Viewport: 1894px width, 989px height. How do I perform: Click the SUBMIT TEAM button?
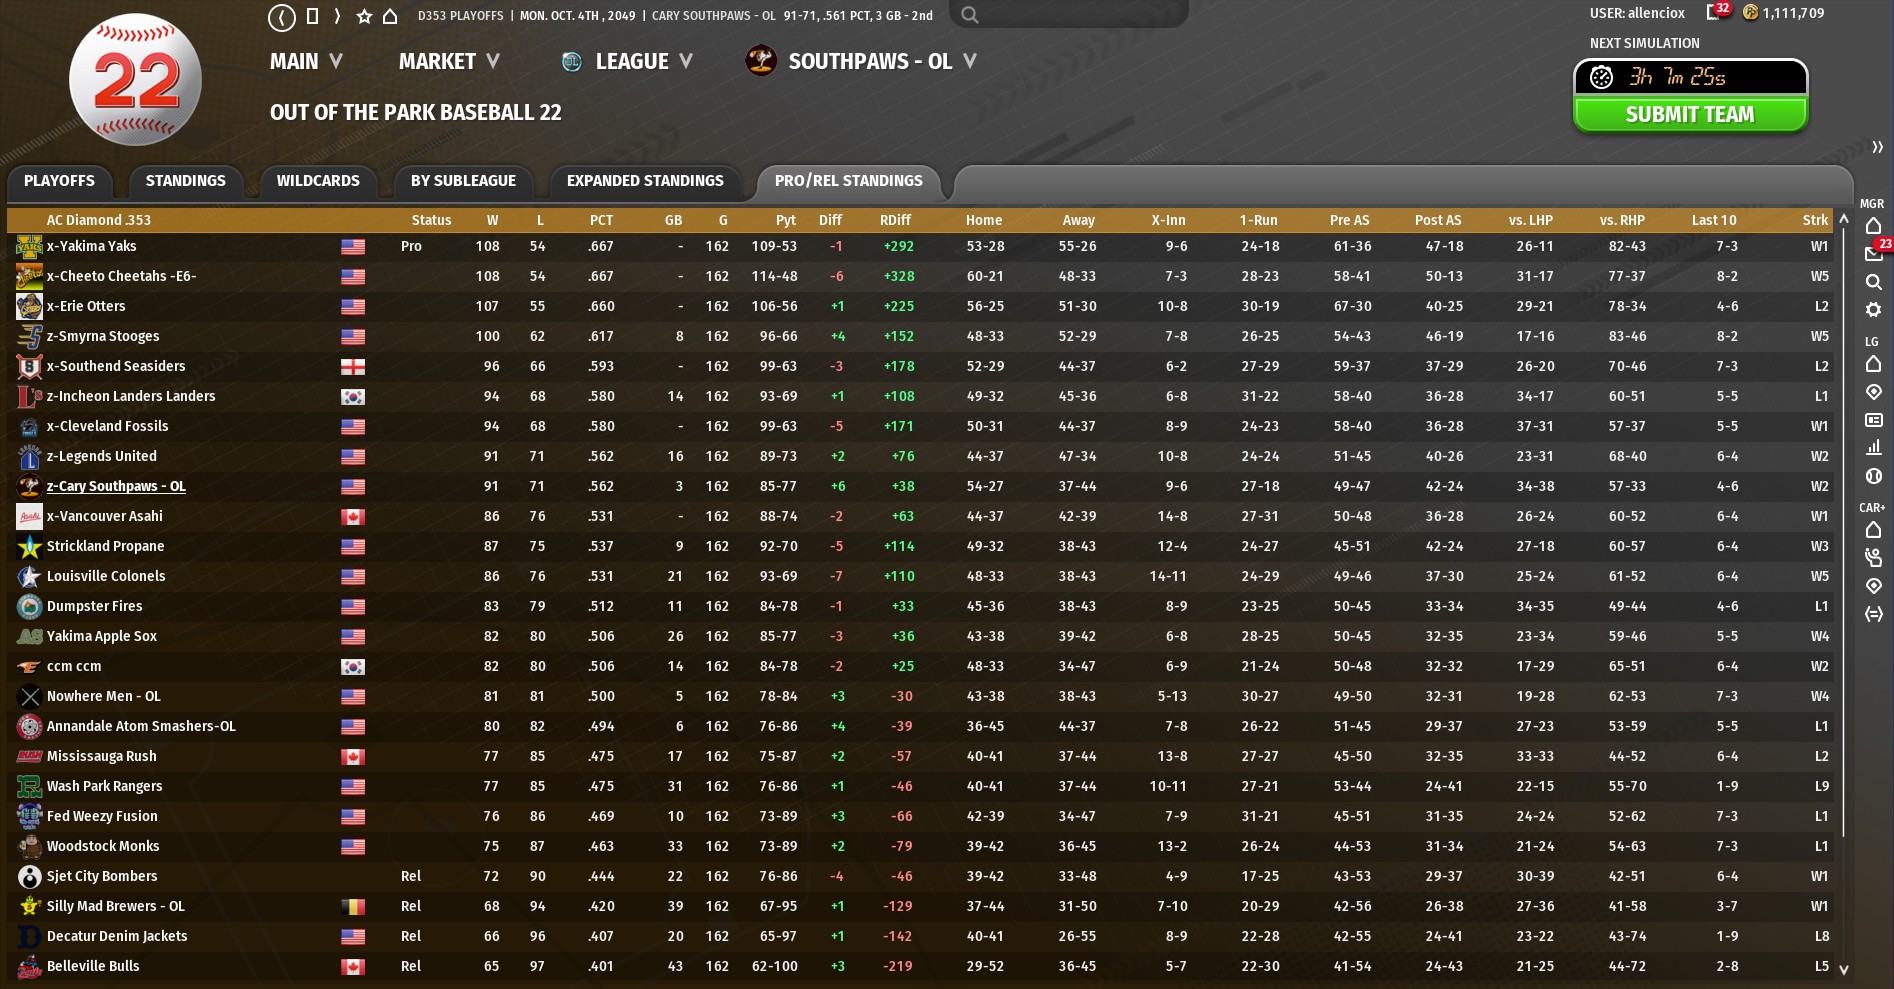[x=1690, y=115]
